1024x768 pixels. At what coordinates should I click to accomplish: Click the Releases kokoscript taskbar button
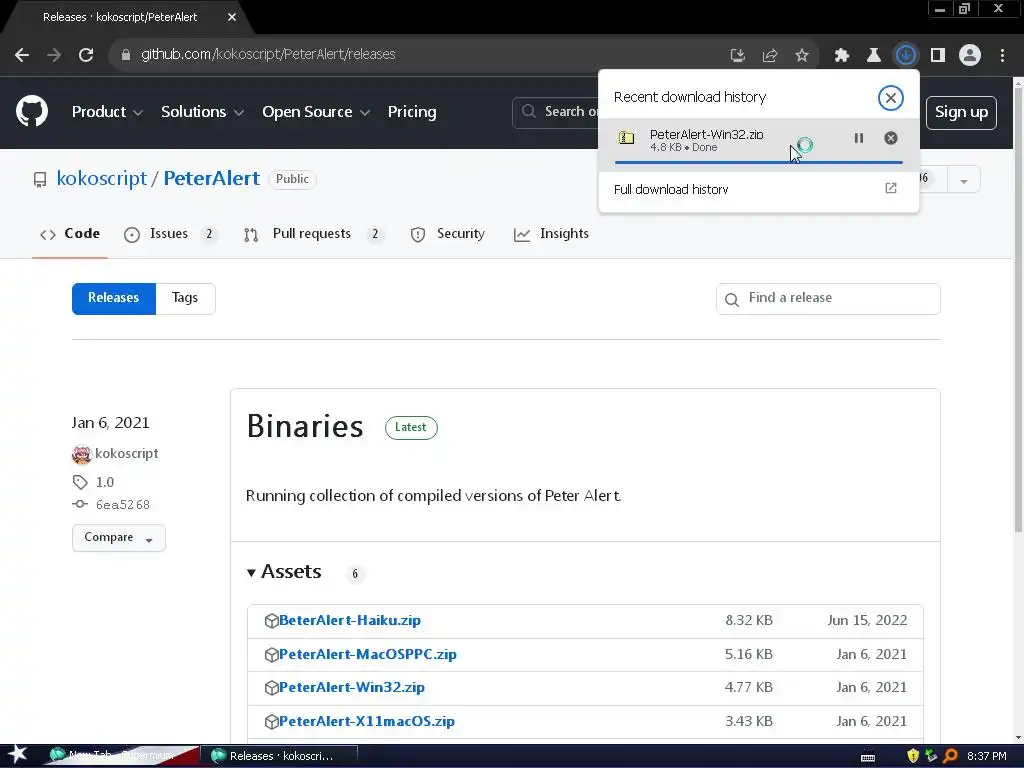(x=279, y=756)
